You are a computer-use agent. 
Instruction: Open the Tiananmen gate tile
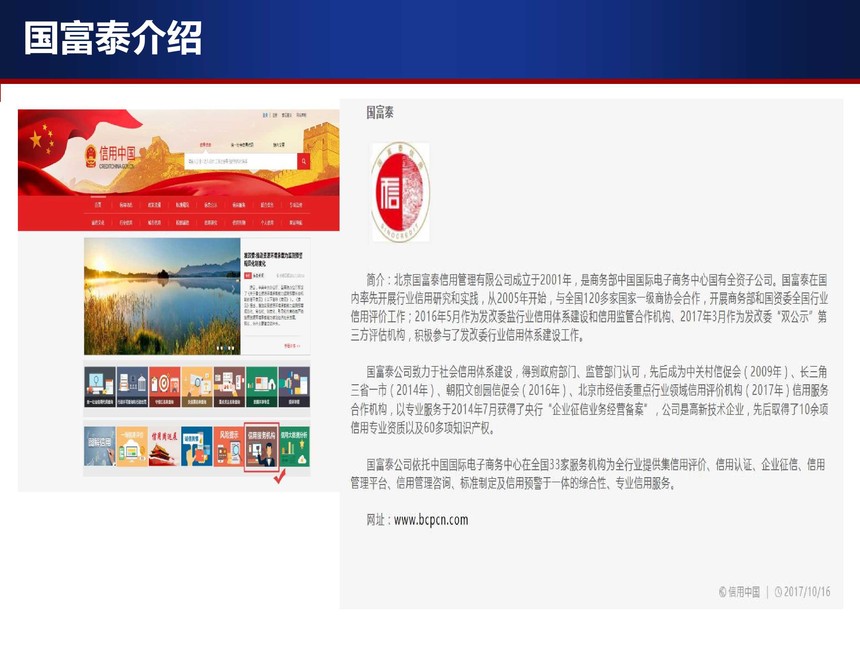point(165,446)
